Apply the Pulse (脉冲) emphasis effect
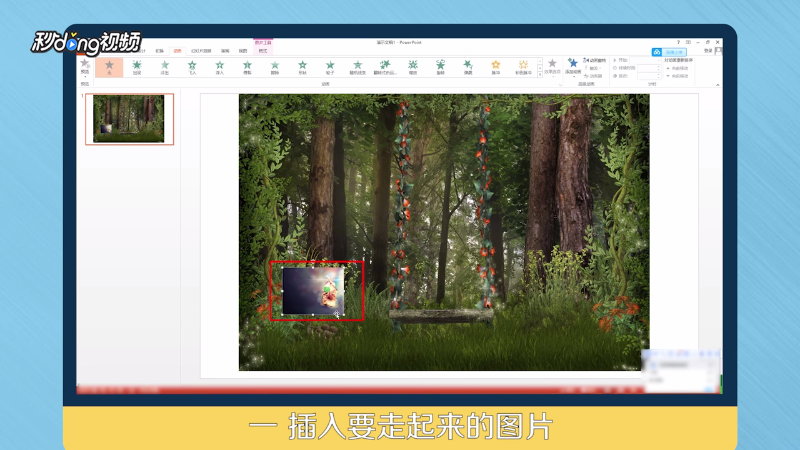This screenshot has height=450, width=800. (x=495, y=67)
